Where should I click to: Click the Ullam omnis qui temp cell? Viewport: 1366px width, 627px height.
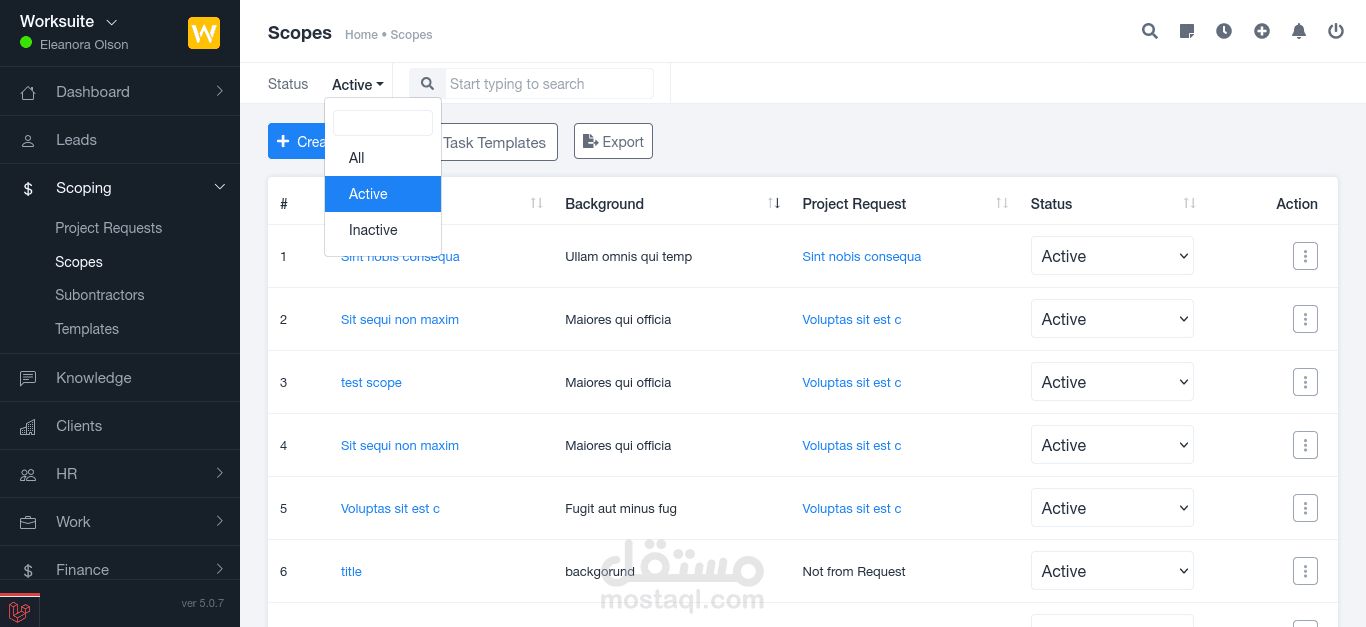628,256
